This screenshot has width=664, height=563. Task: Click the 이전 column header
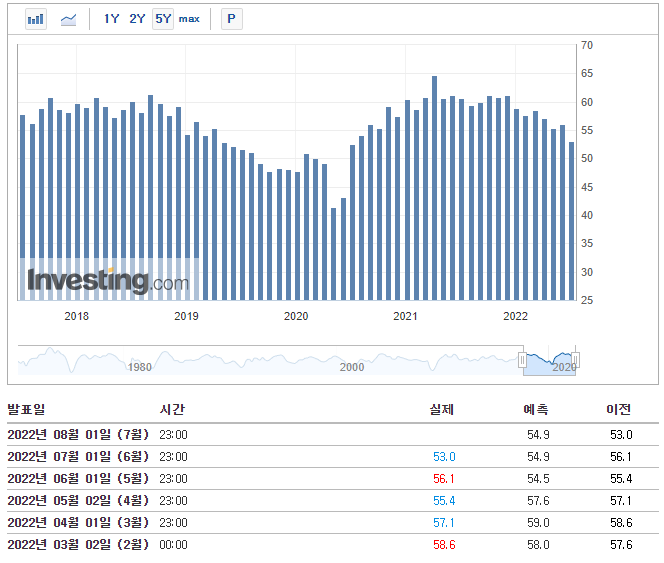click(x=619, y=409)
